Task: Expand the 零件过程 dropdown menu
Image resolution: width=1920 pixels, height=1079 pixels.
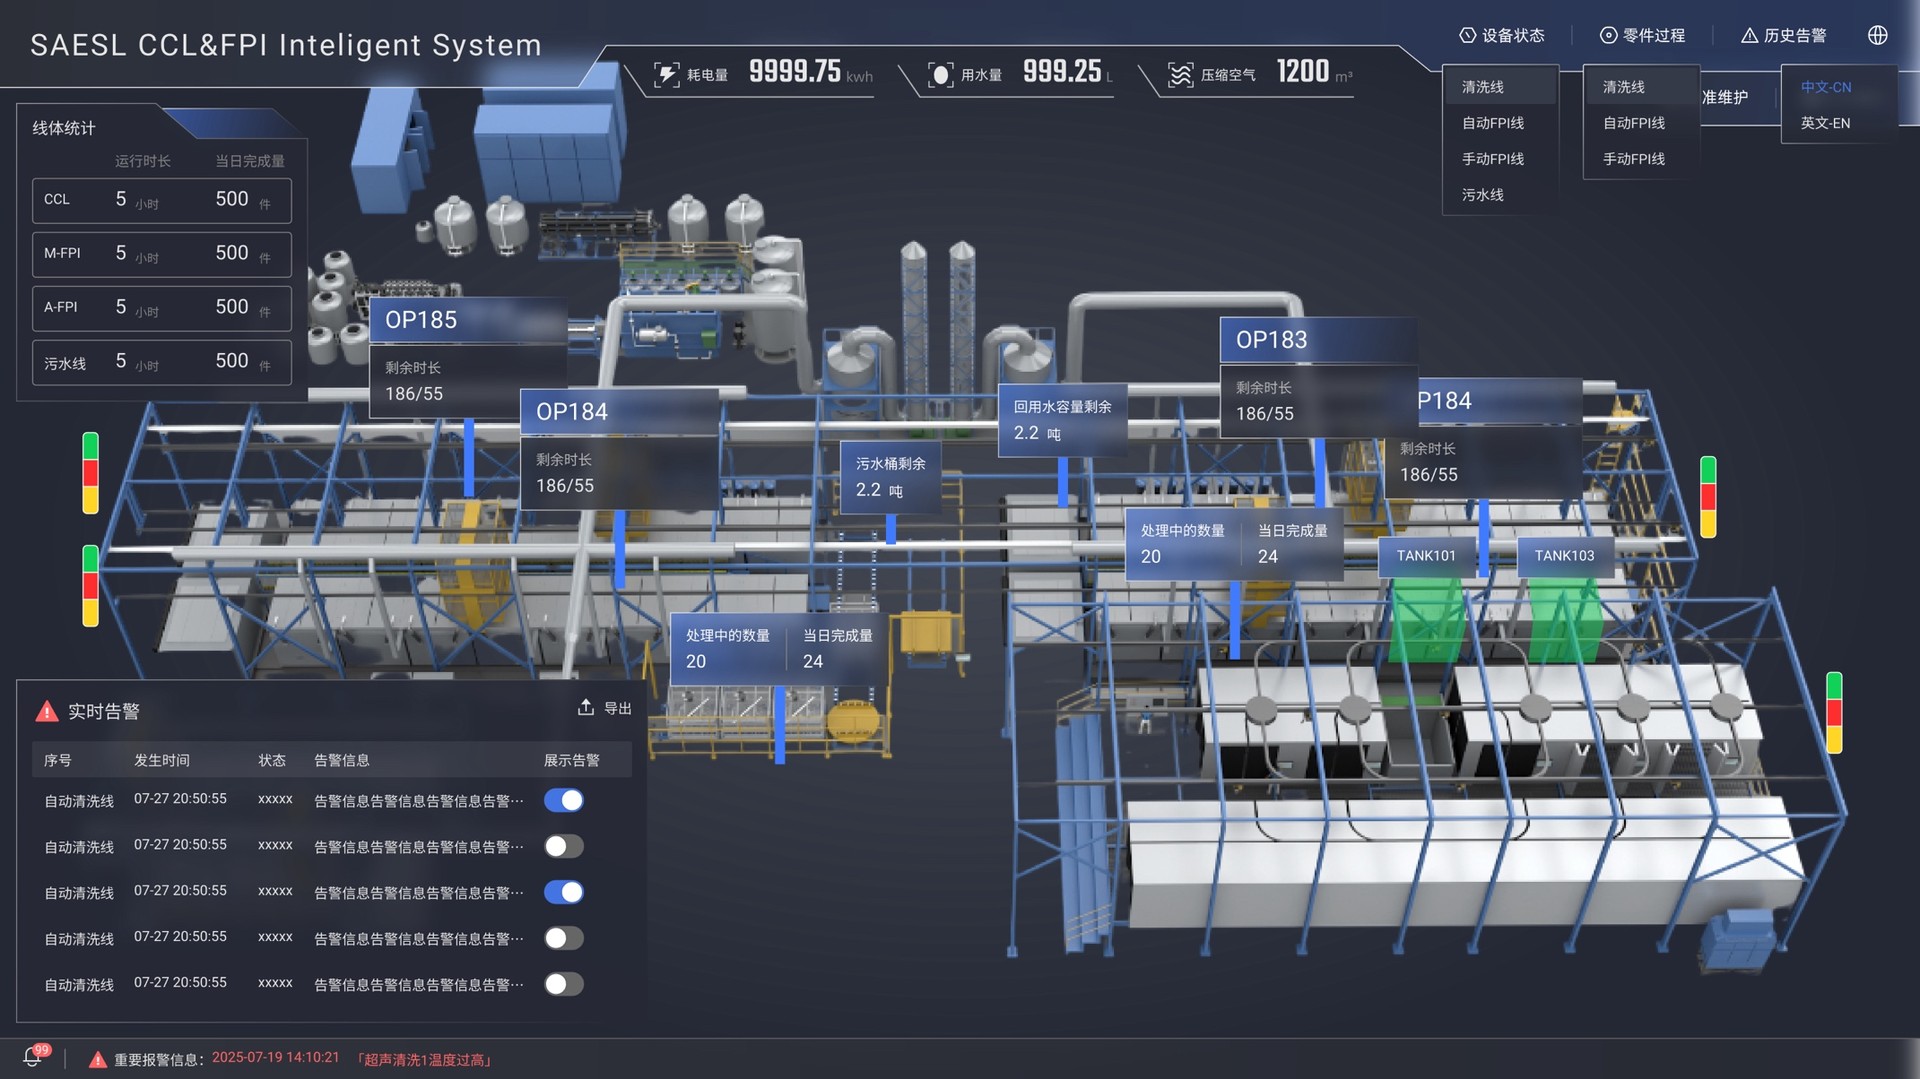Action: pyautogui.click(x=1642, y=35)
